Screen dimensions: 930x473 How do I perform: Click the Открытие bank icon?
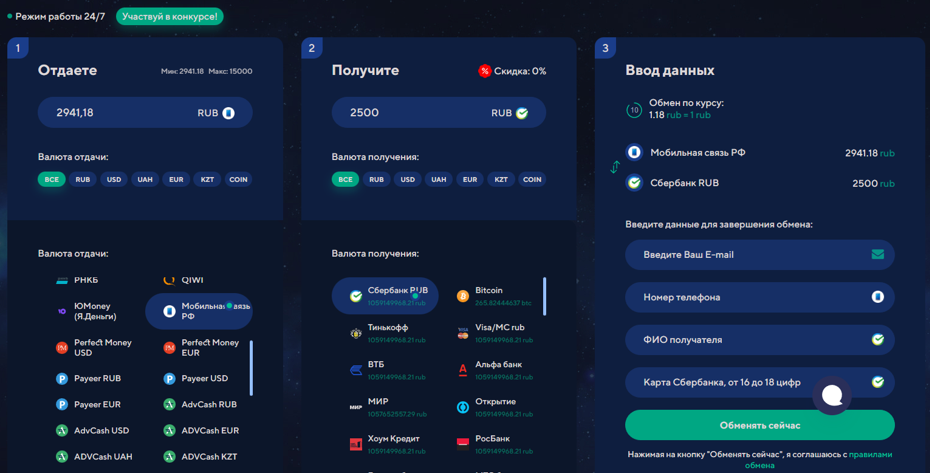coord(463,407)
